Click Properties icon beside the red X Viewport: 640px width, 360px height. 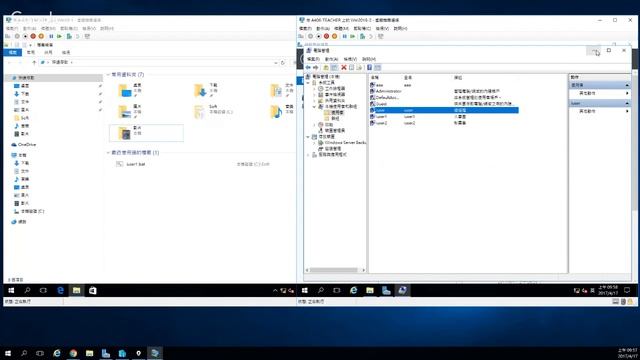pos(351,67)
